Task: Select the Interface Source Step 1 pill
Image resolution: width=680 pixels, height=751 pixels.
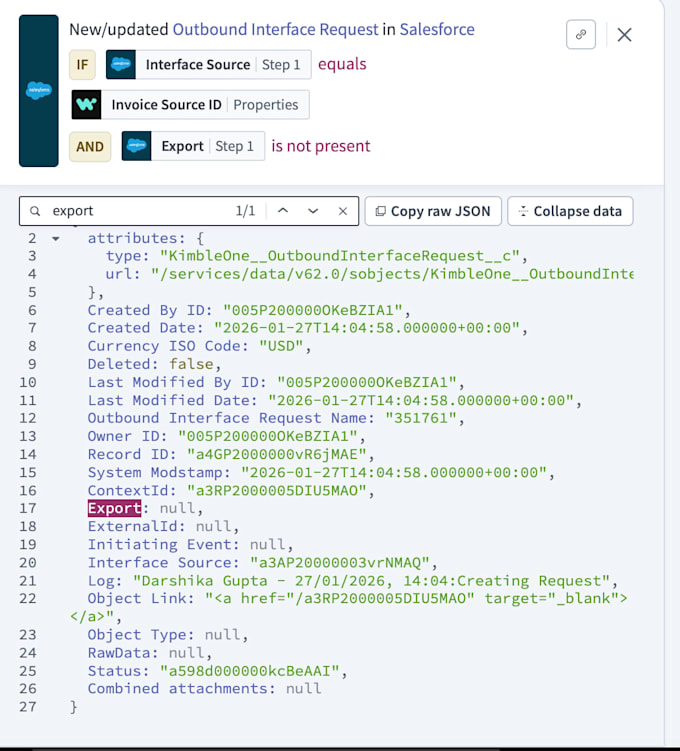Action: [208, 64]
